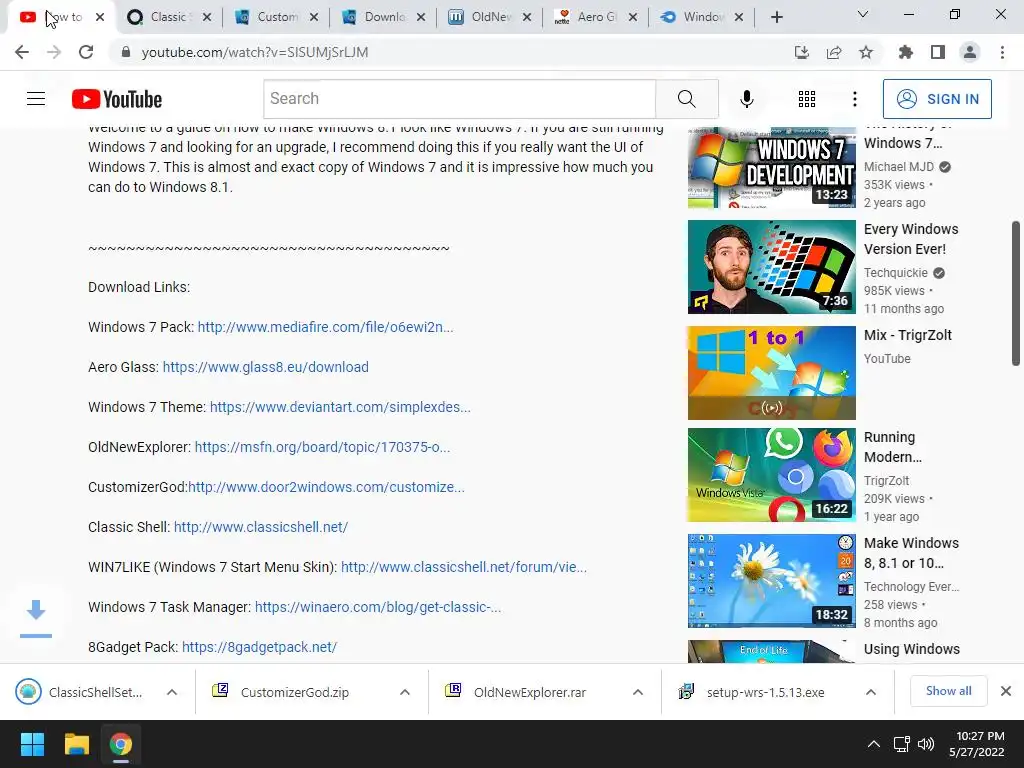This screenshot has width=1024, height=768.
Task: Click the install app icon in the address bar
Action: [x=801, y=52]
